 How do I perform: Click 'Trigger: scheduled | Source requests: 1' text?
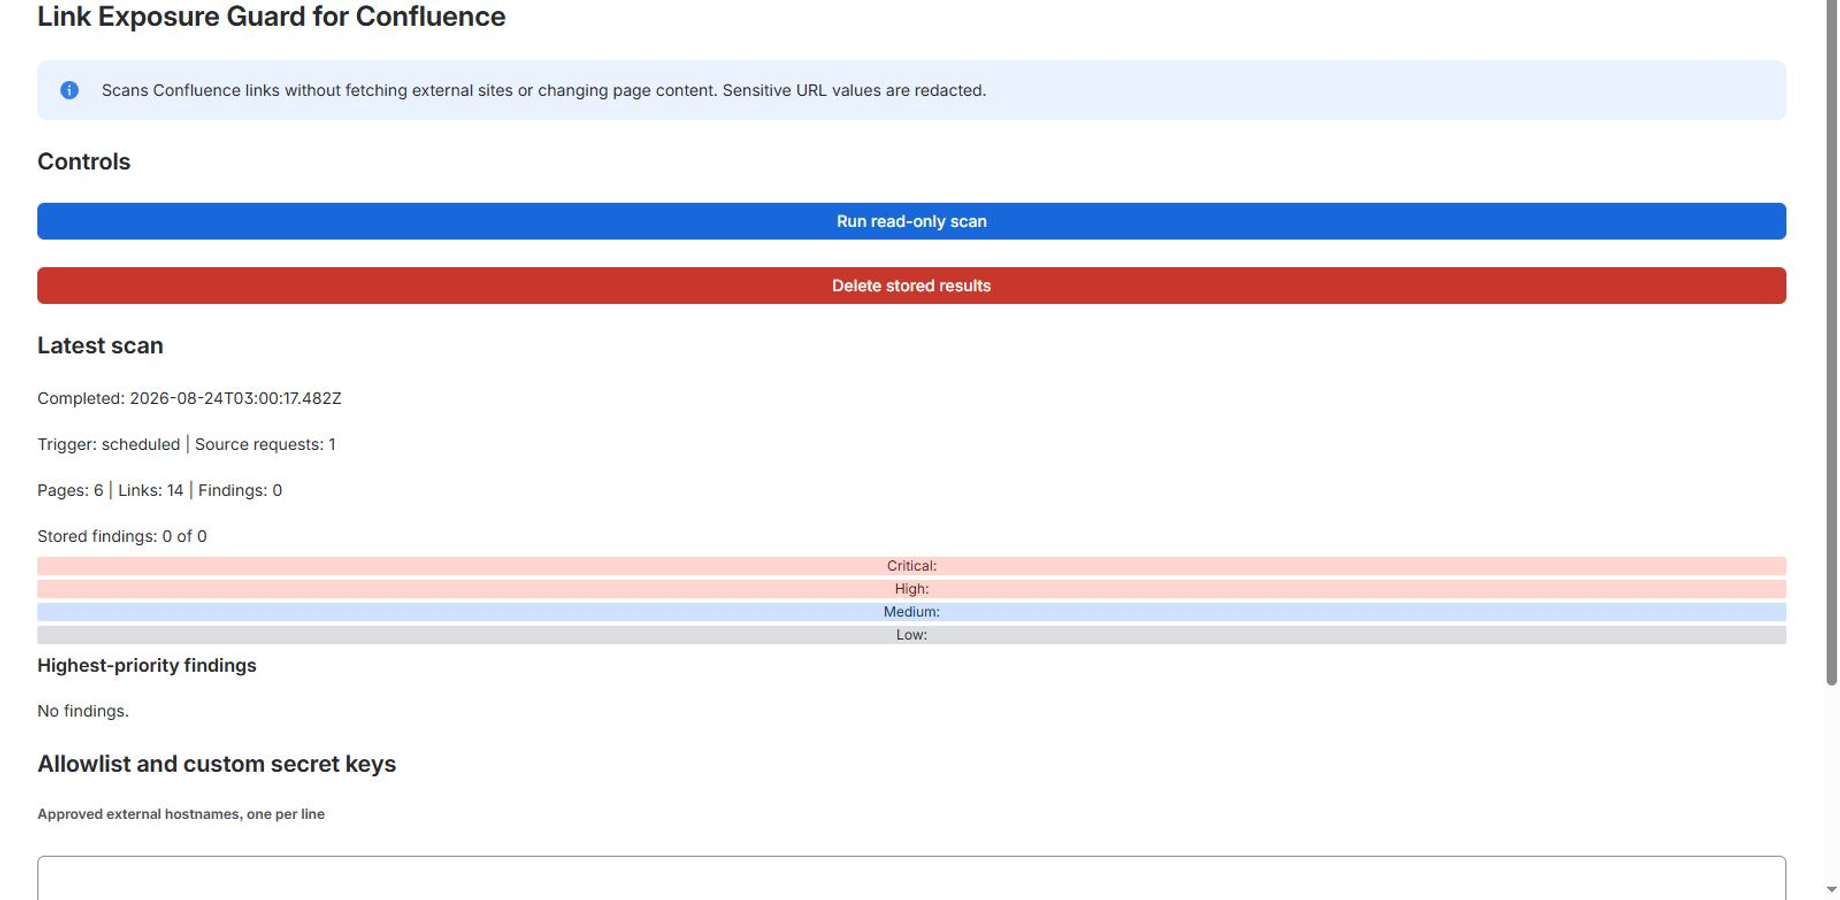click(186, 444)
